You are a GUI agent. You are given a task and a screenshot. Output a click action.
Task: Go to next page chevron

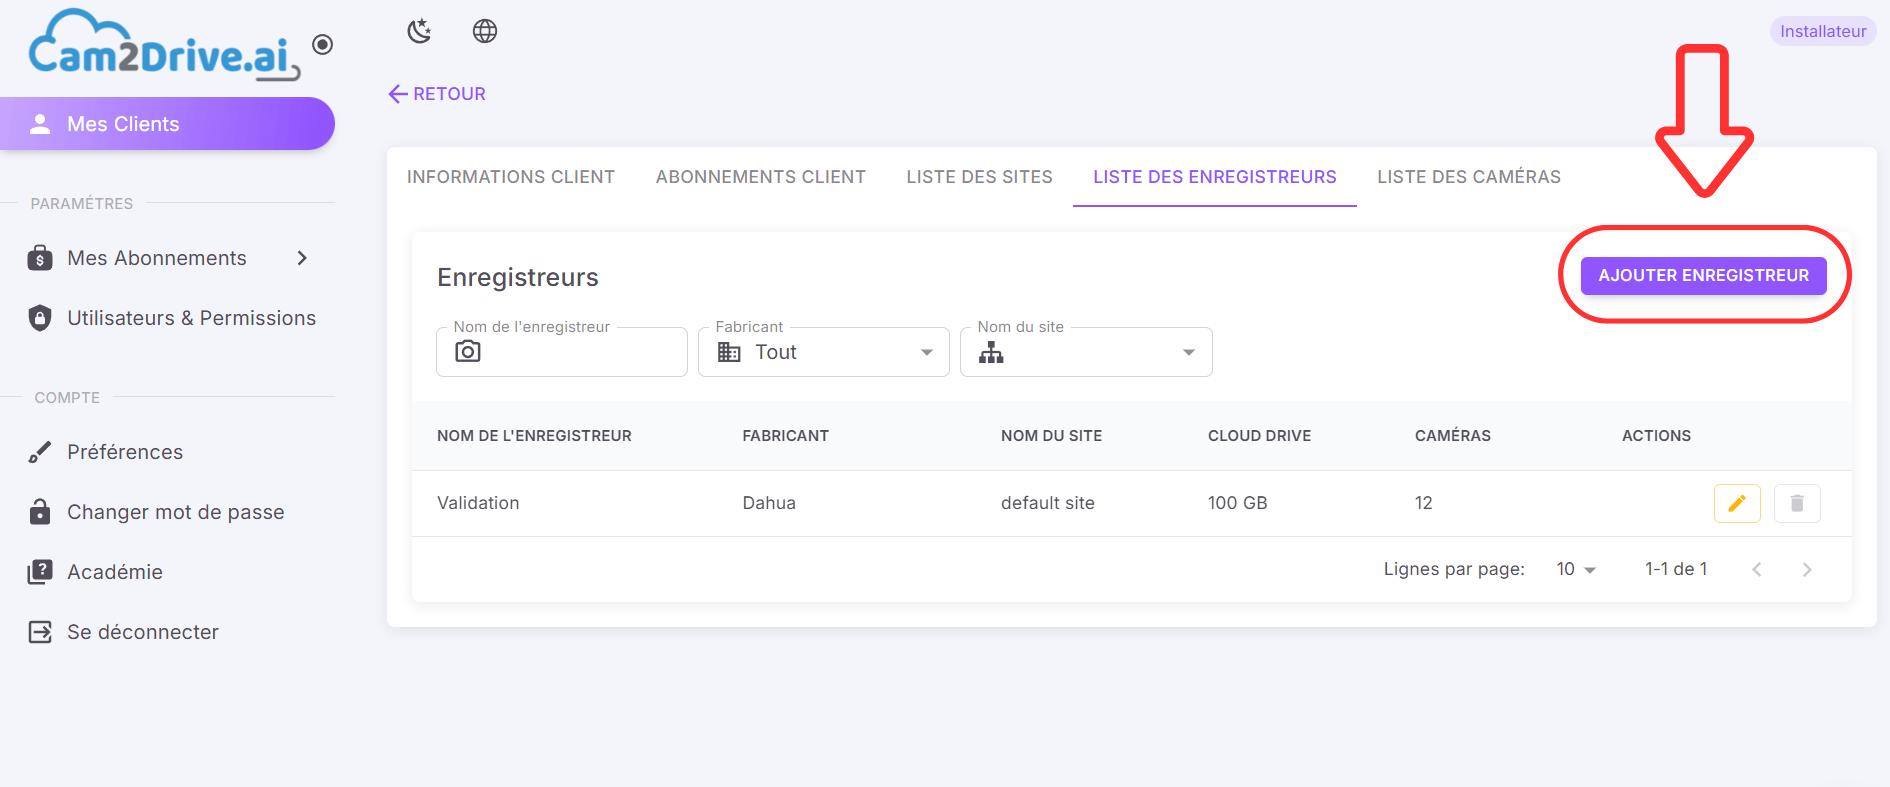pyautogui.click(x=1807, y=569)
